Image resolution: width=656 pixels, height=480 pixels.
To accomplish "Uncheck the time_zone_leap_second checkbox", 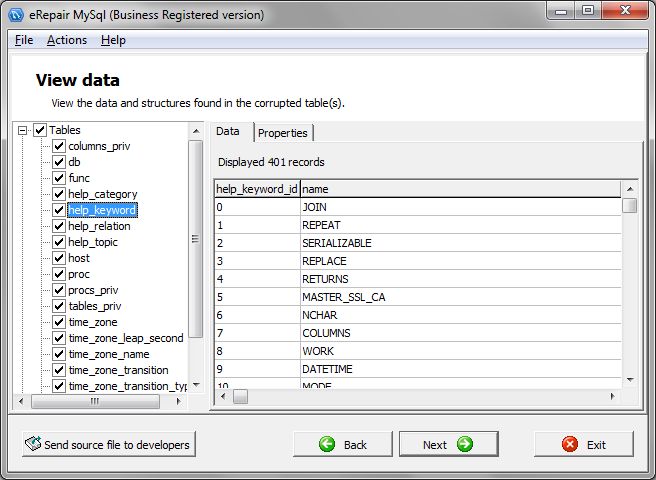I will click(59, 338).
